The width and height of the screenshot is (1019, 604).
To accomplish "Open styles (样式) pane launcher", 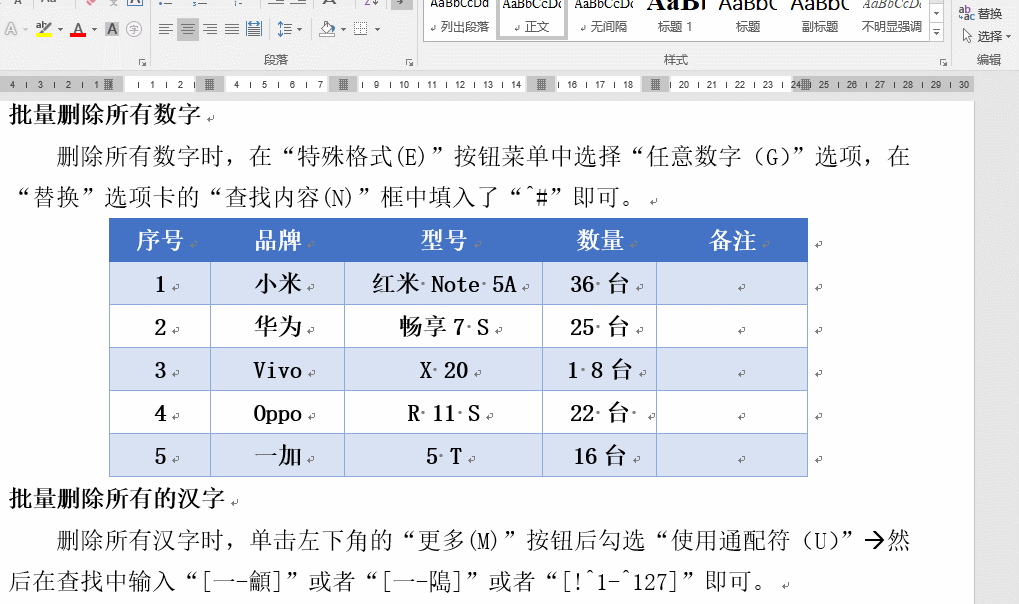I will point(943,62).
